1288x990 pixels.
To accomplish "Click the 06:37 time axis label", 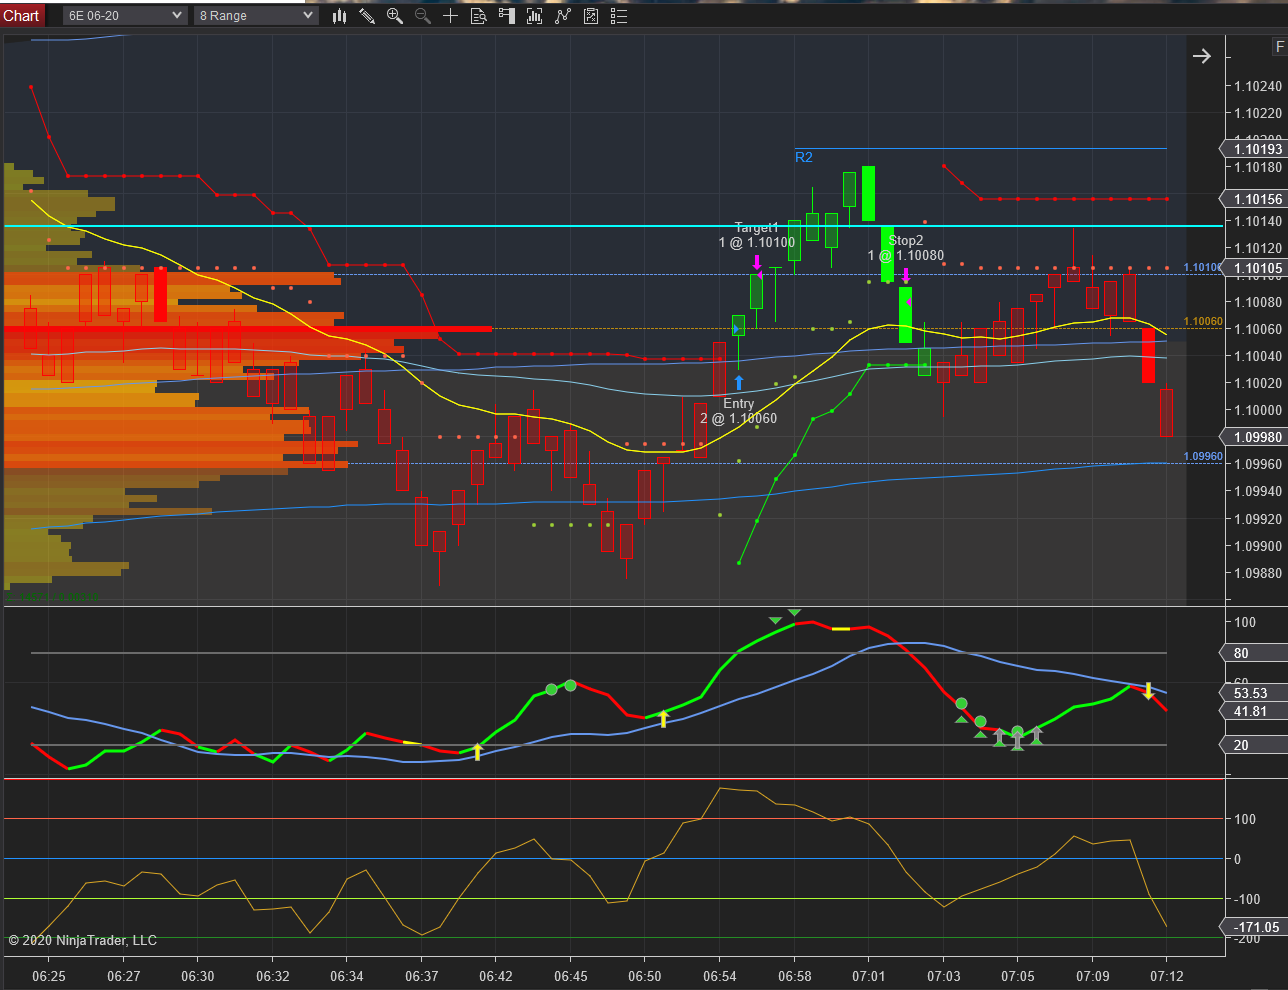I will [x=422, y=976].
